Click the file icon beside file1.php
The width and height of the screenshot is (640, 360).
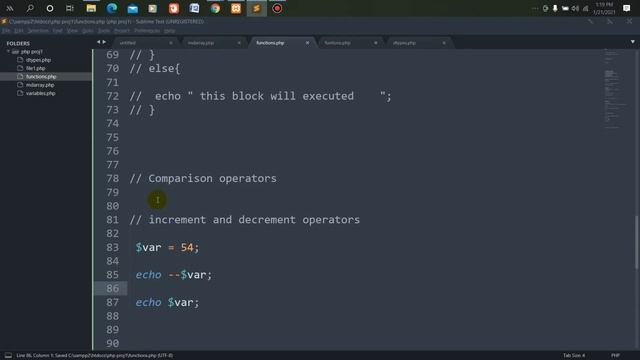coord(20,68)
